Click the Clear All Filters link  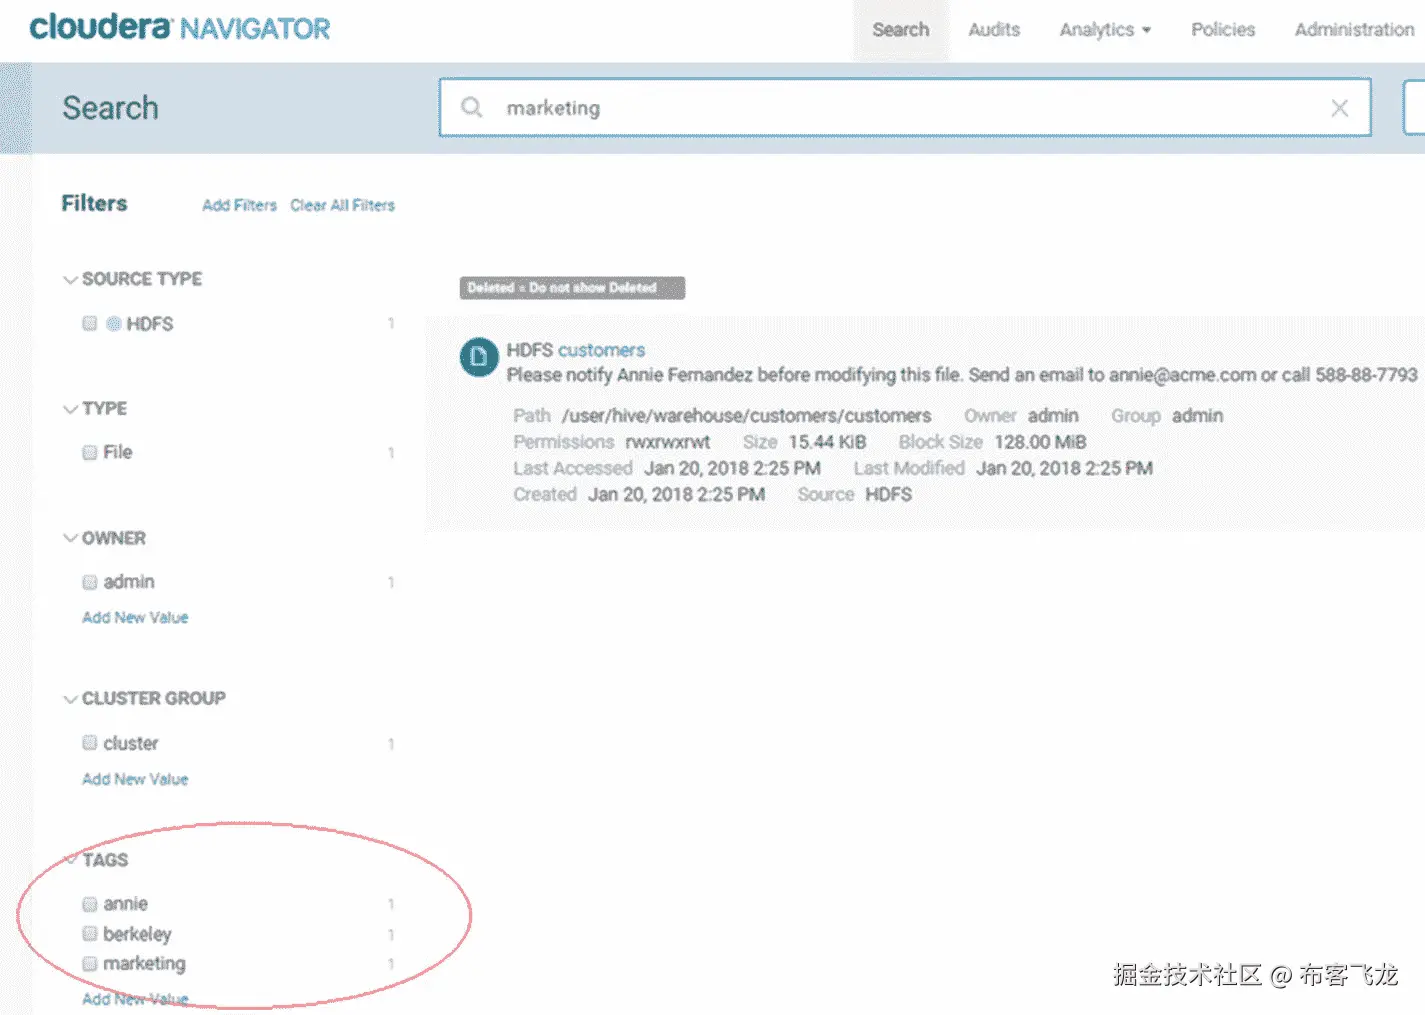tap(342, 204)
